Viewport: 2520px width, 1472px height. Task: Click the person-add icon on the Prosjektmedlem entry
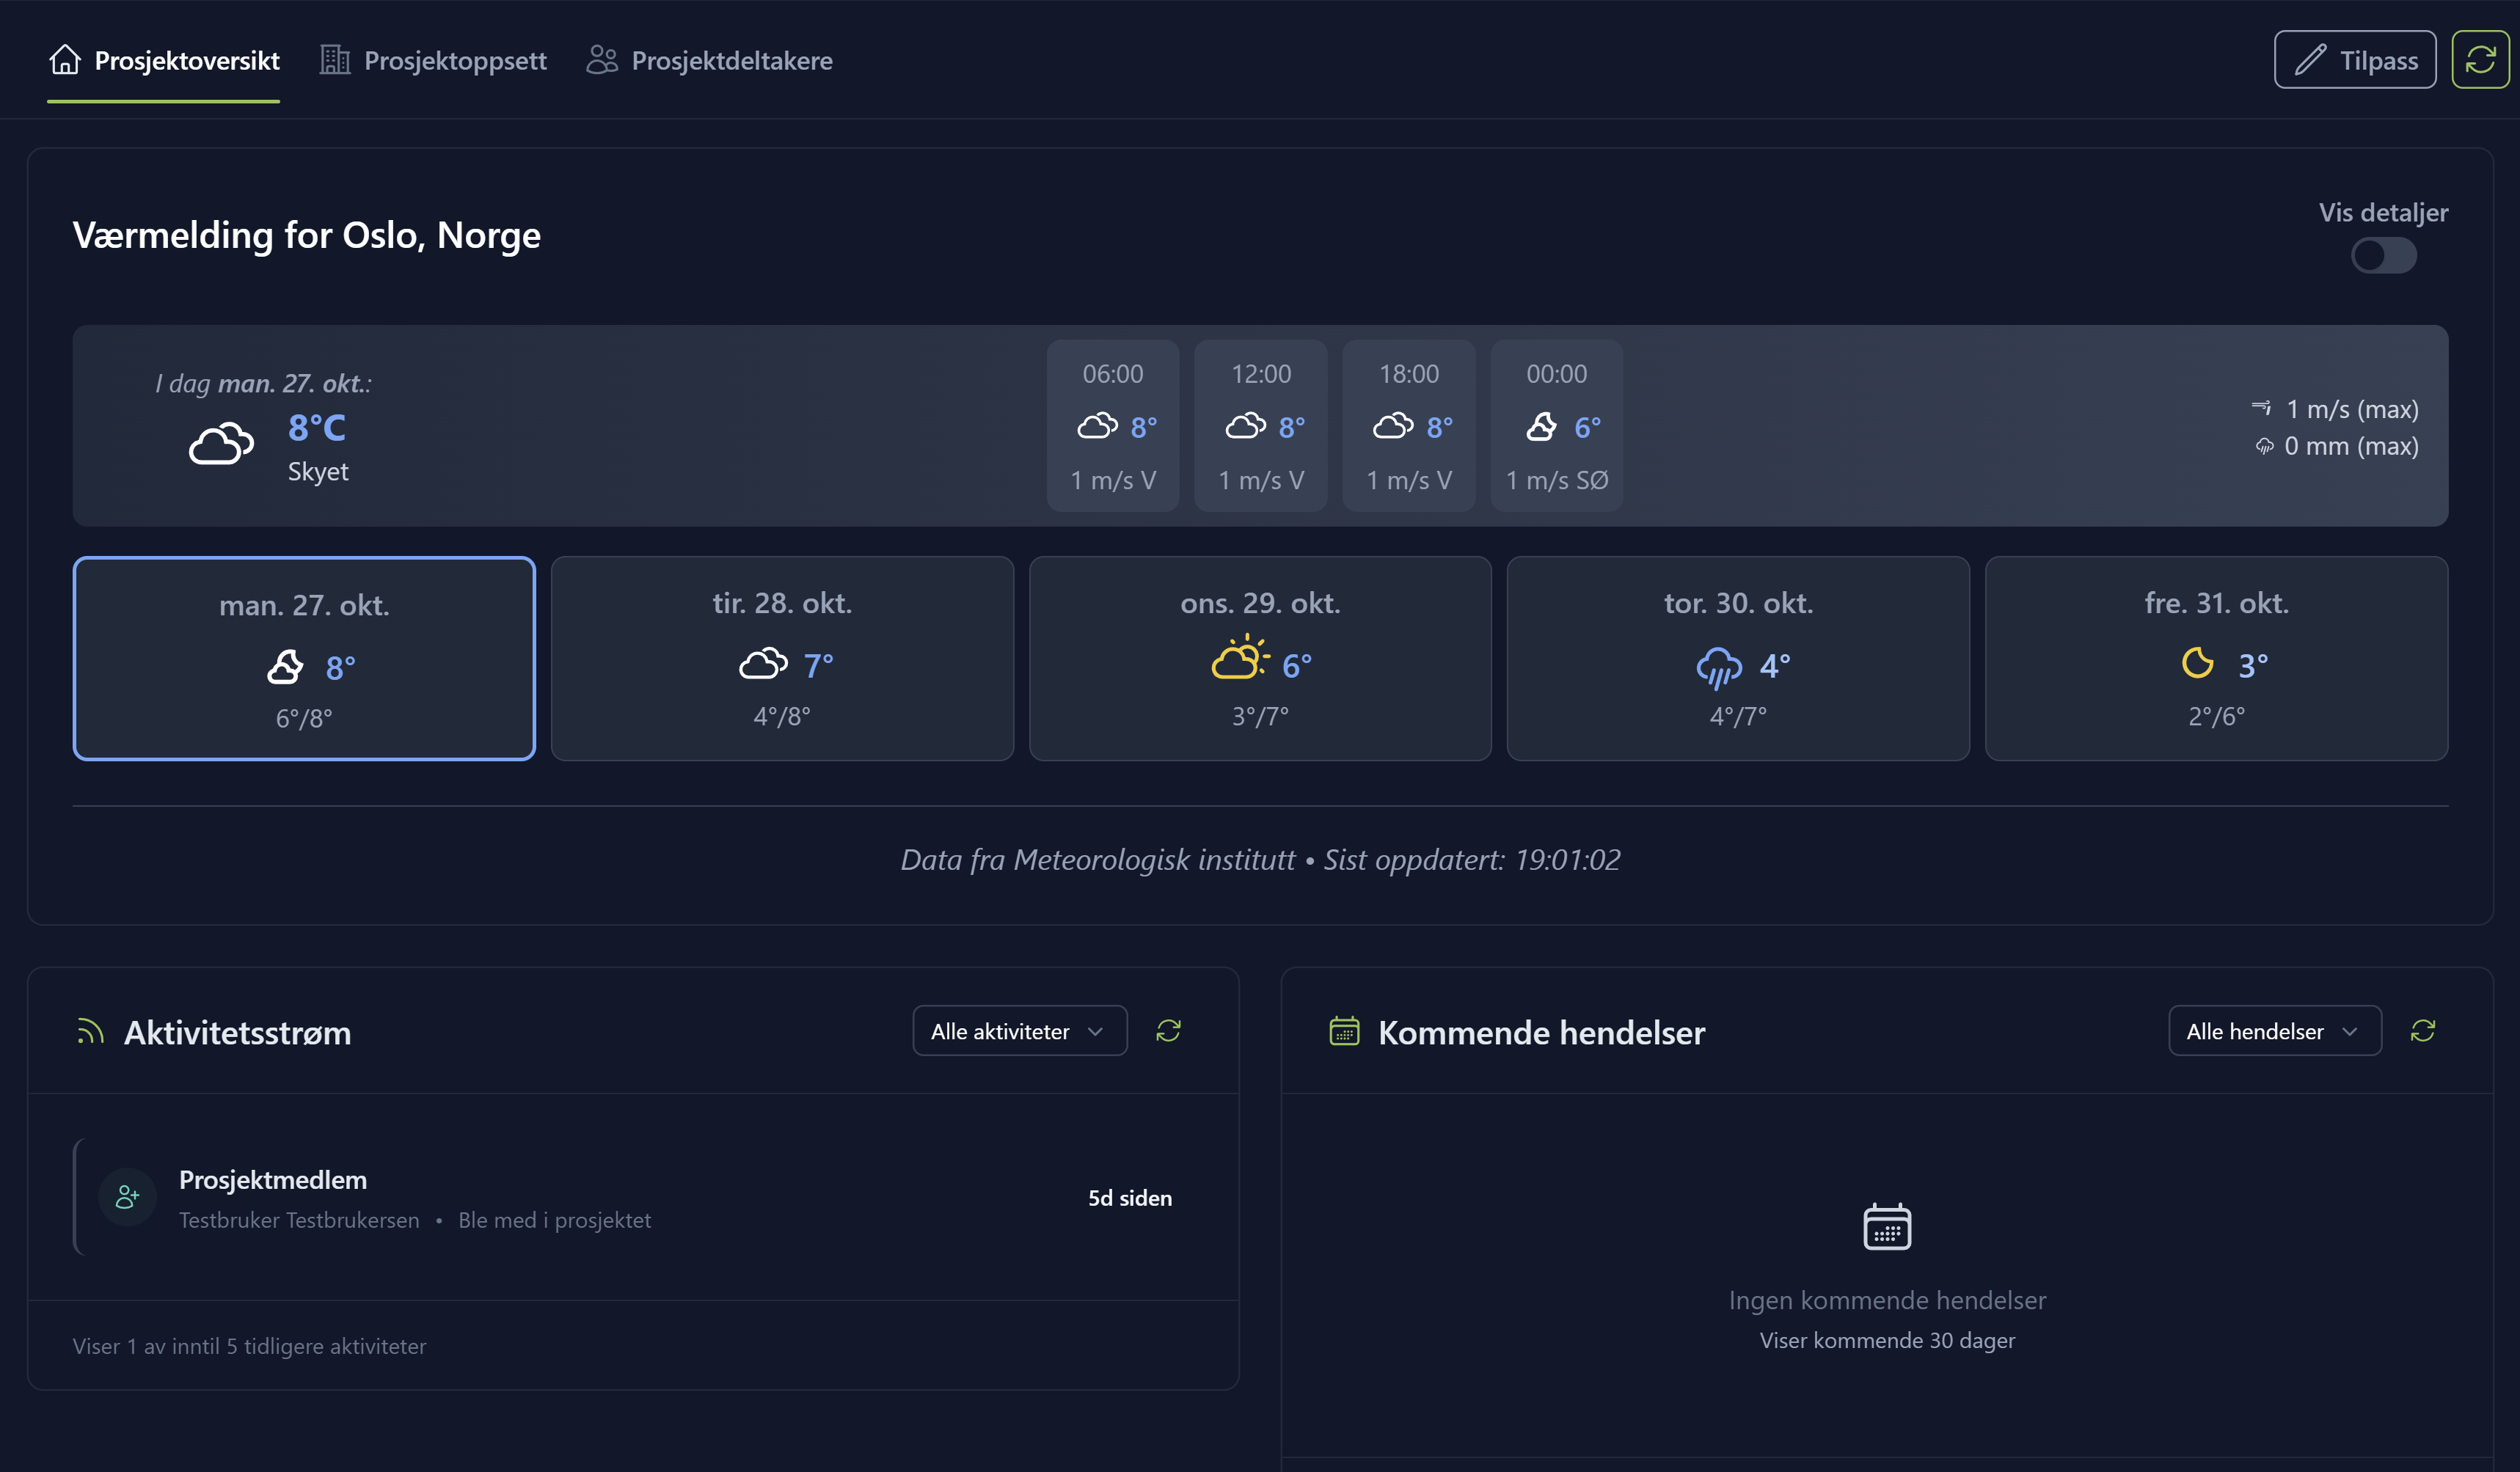[127, 1196]
